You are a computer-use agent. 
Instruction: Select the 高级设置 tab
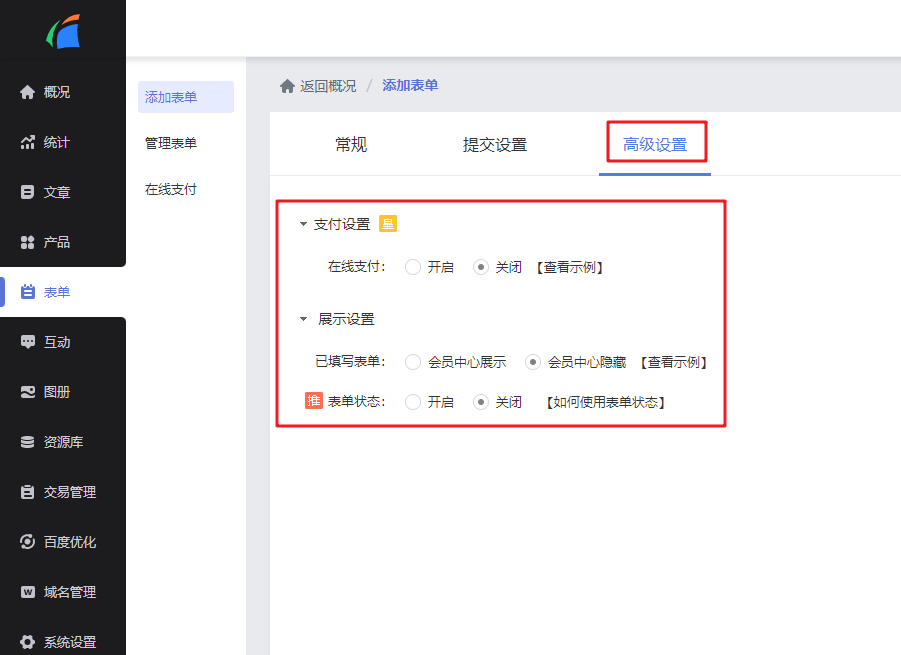(x=655, y=145)
